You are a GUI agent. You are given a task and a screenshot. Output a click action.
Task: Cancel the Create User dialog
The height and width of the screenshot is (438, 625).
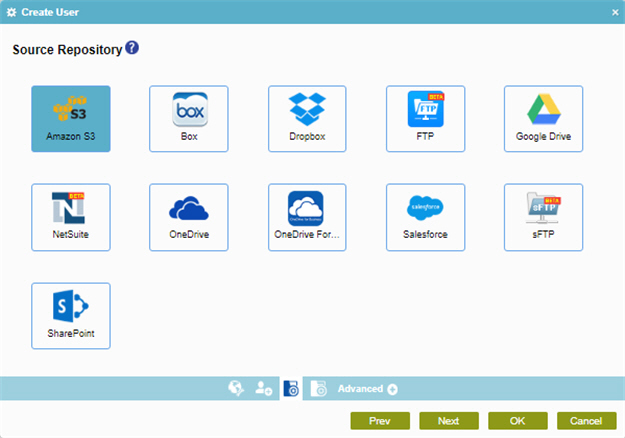(x=586, y=421)
